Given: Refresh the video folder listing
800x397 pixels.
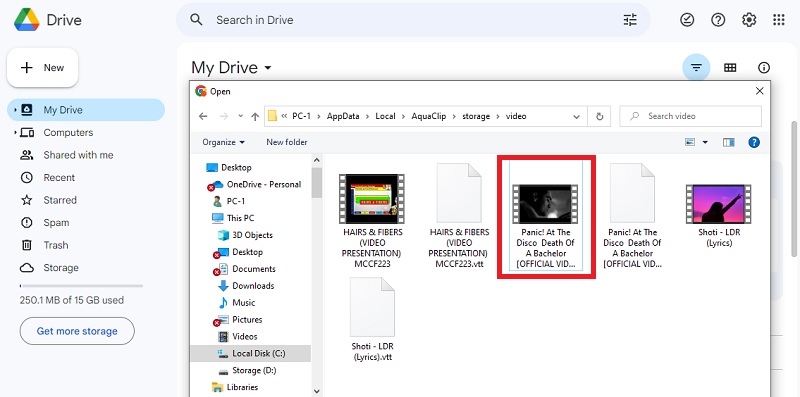Looking at the screenshot, I should tap(599, 116).
